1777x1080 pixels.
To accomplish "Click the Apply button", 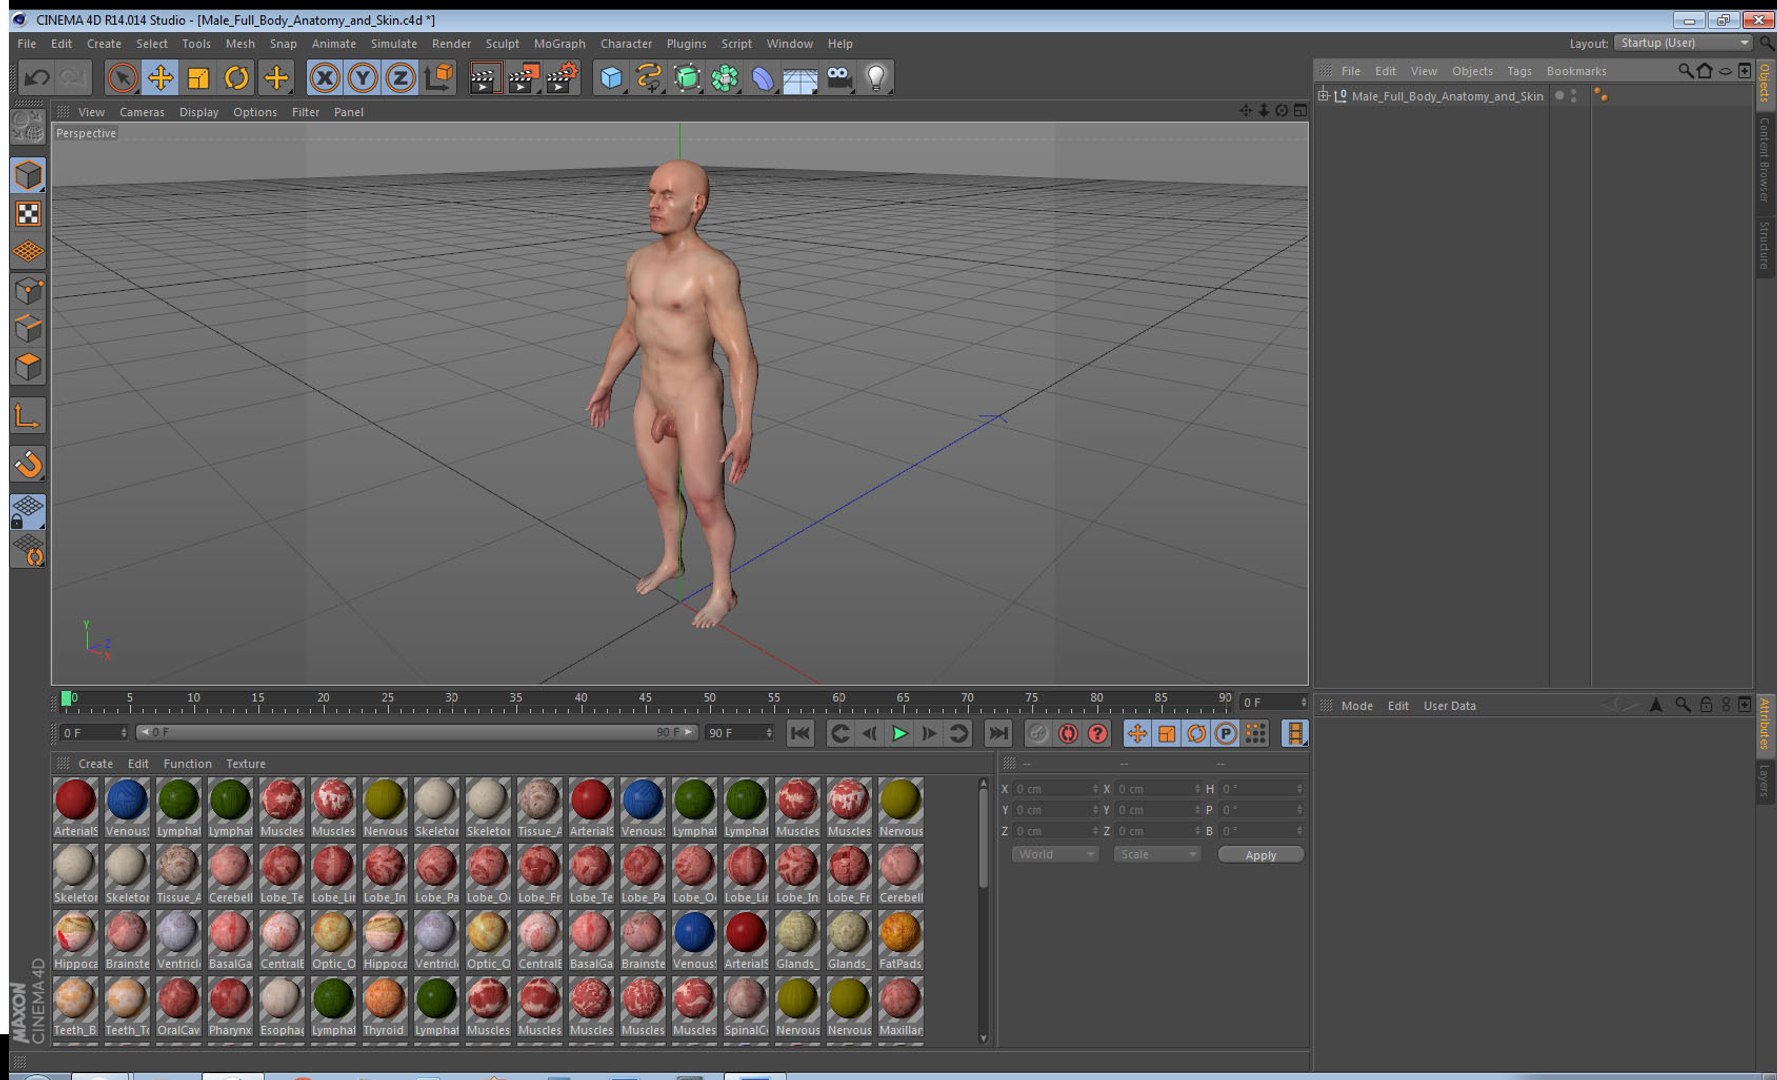I will (1261, 855).
